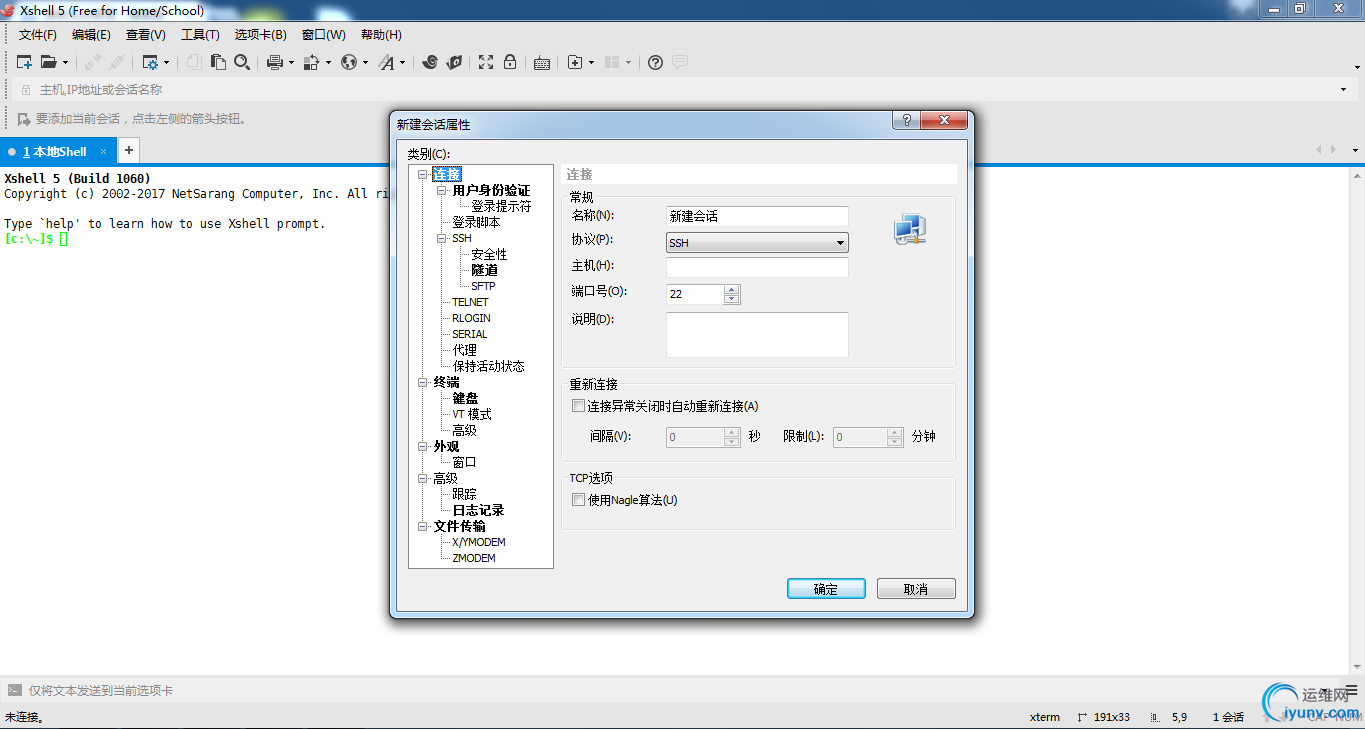Click the 端口号 port number field
The image size is (1365, 729).
pos(695,294)
